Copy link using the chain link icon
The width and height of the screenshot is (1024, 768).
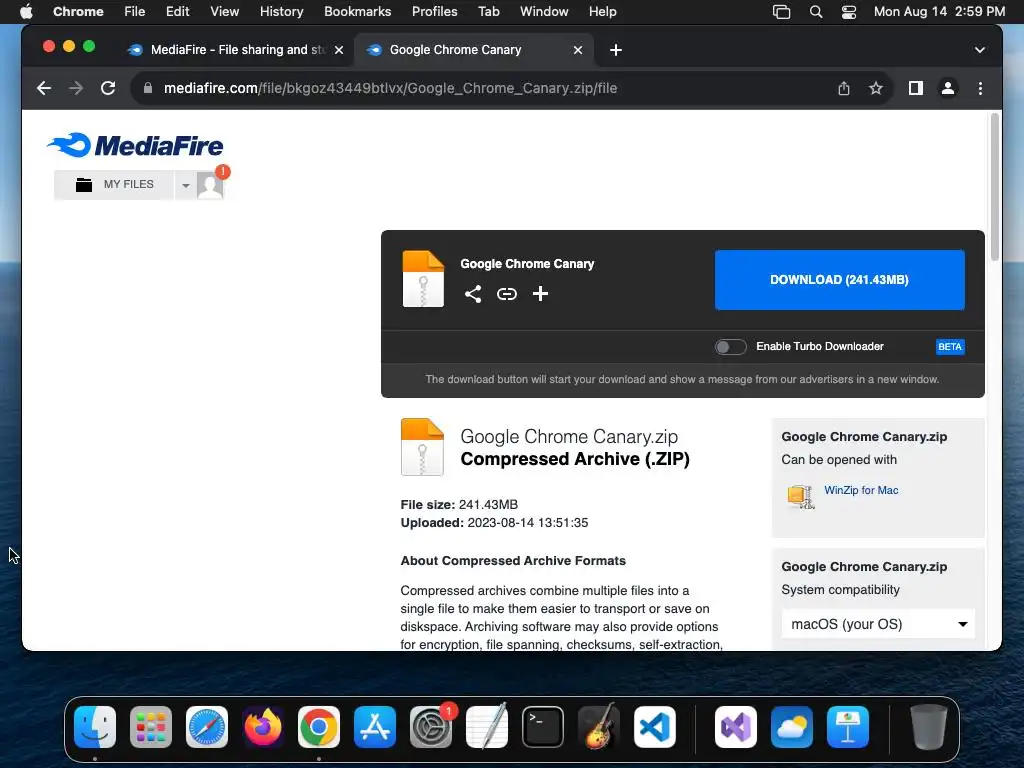click(507, 294)
